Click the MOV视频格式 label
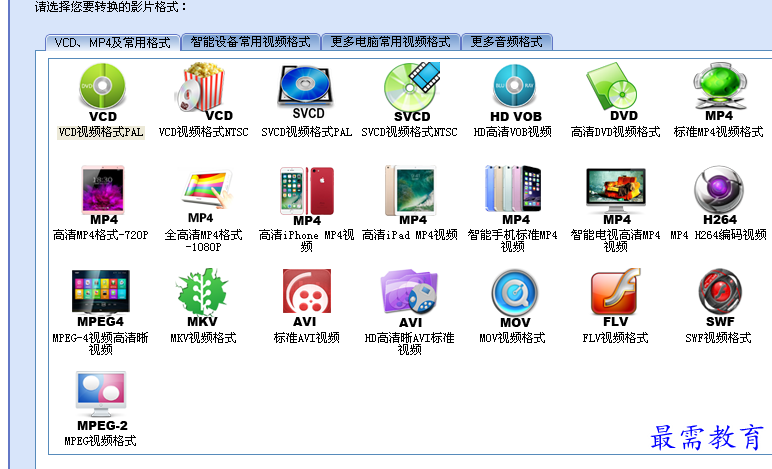The image size is (772, 469). pyautogui.click(x=512, y=338)
